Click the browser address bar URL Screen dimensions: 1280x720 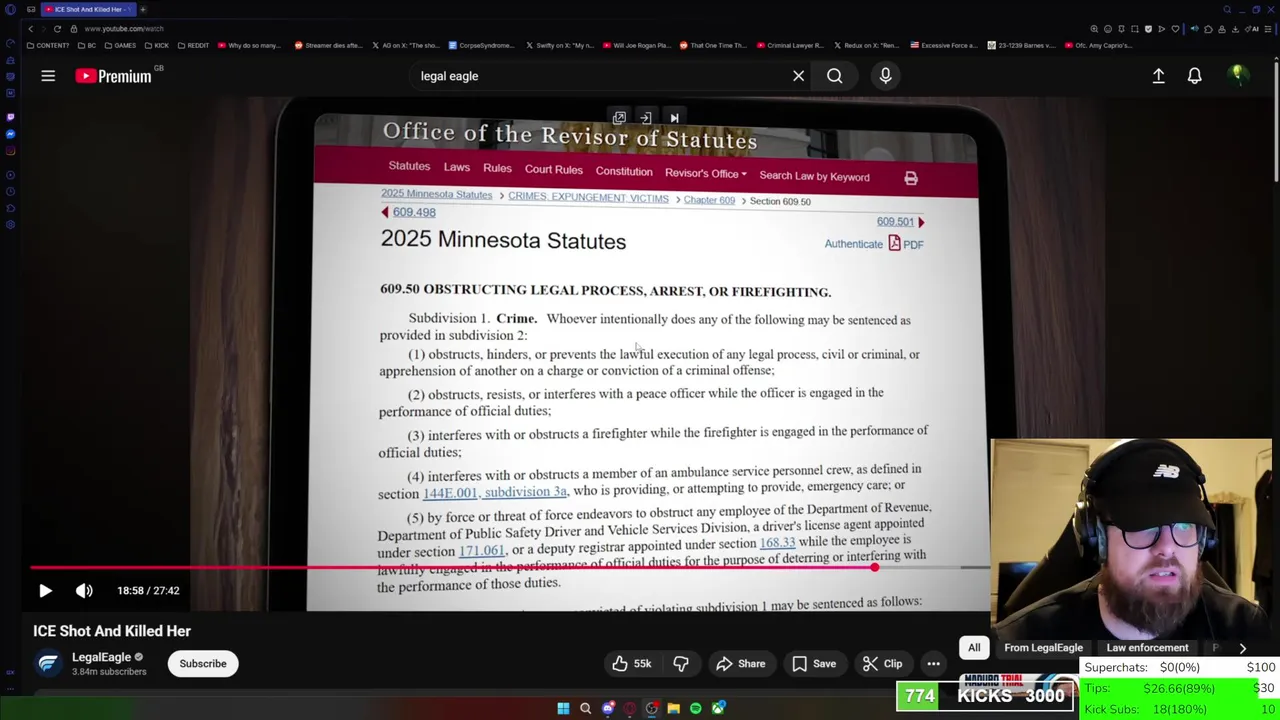[x=123, y=29]
